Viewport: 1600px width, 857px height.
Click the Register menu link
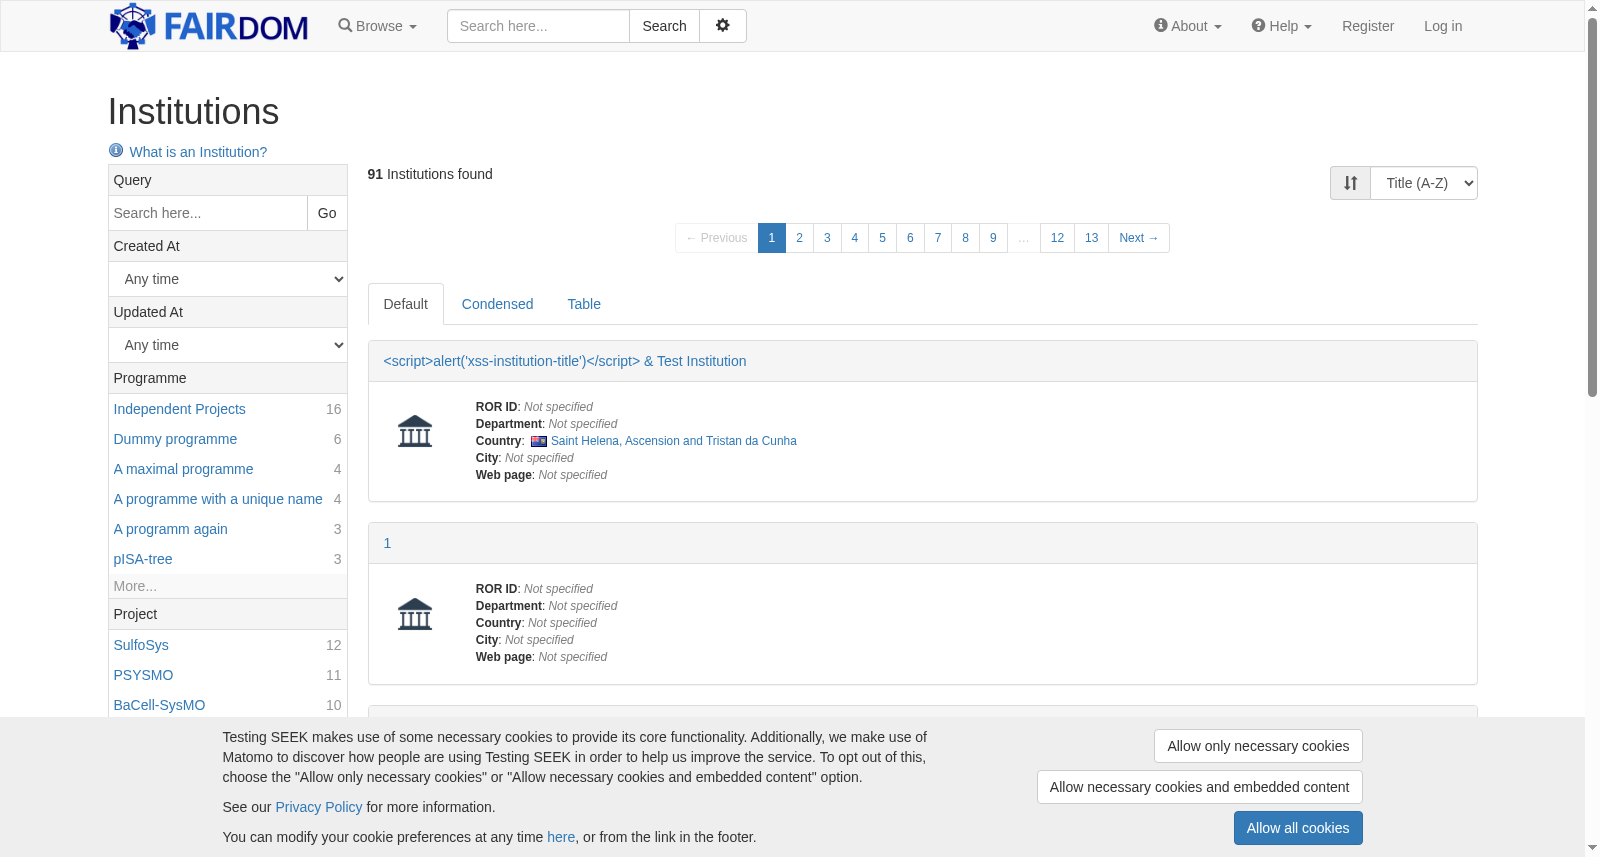click(x=1368, y=26)
